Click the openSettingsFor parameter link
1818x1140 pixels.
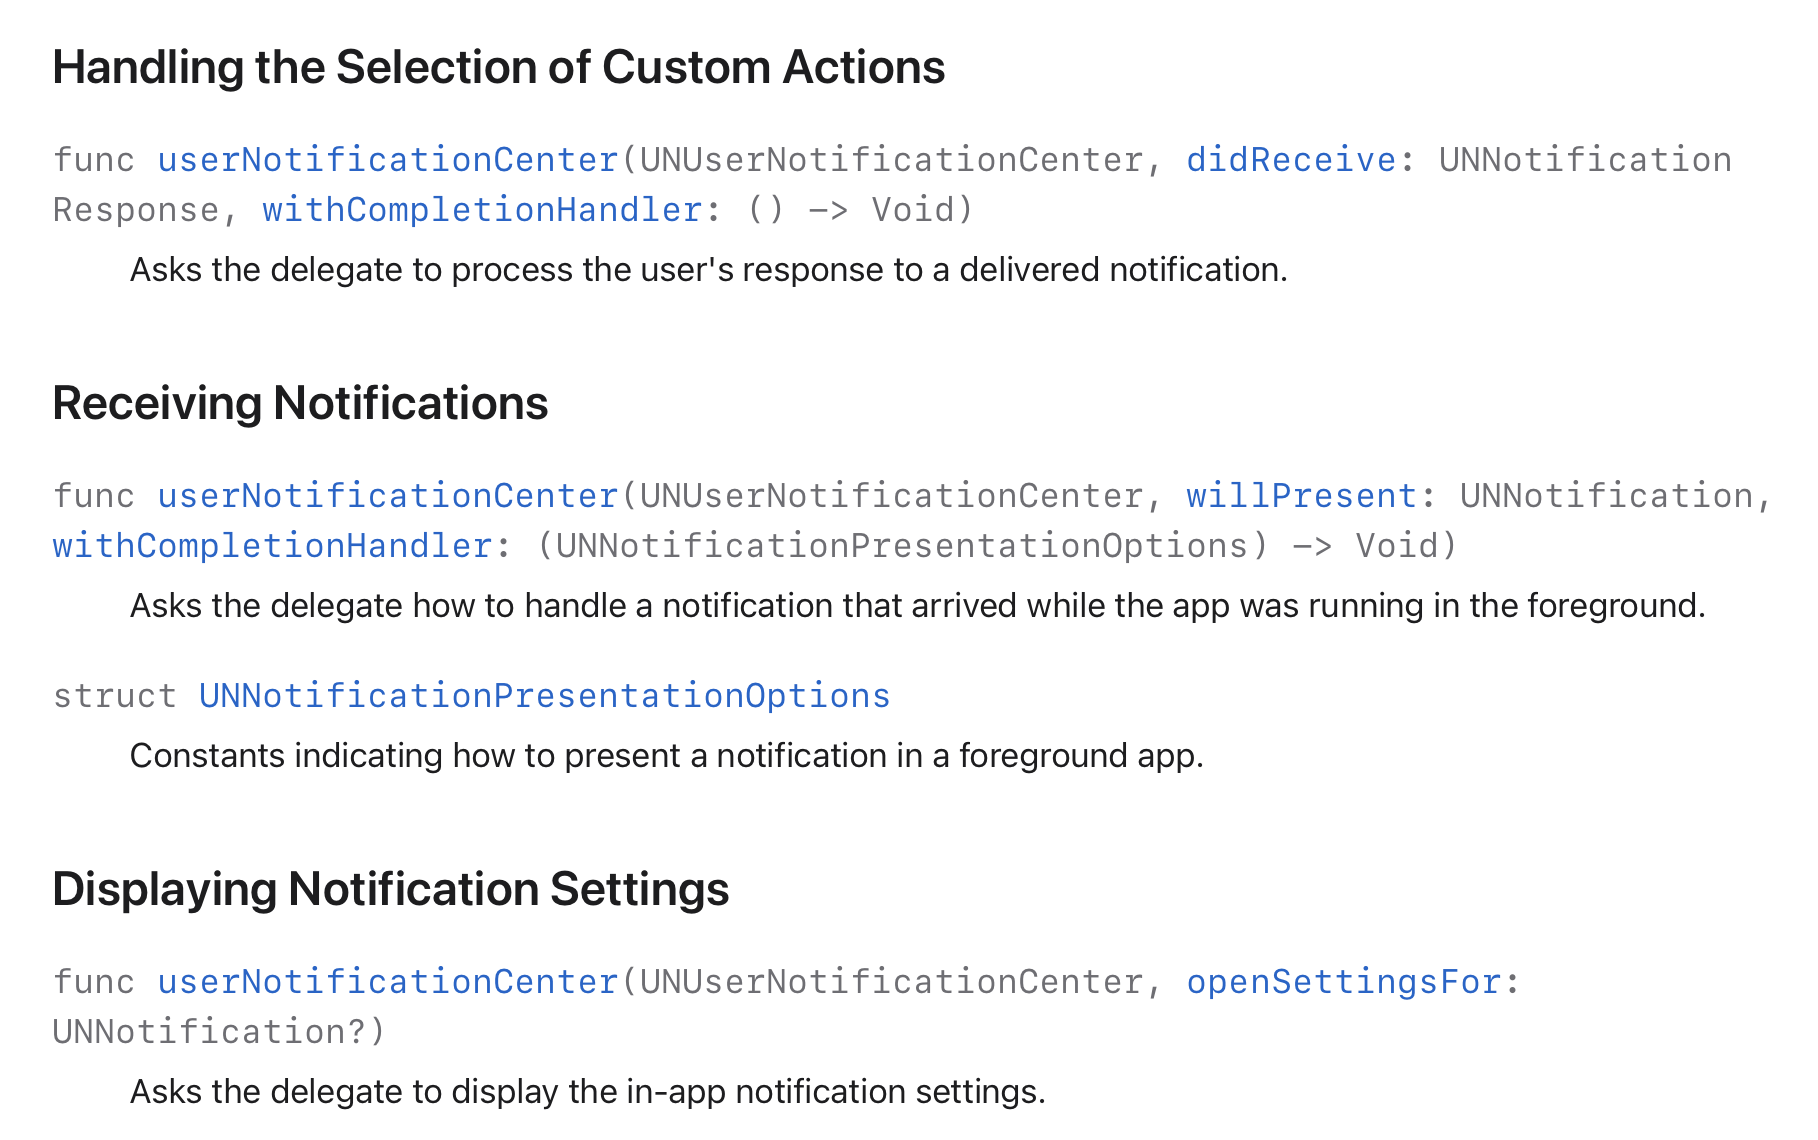click(1344, 982)
